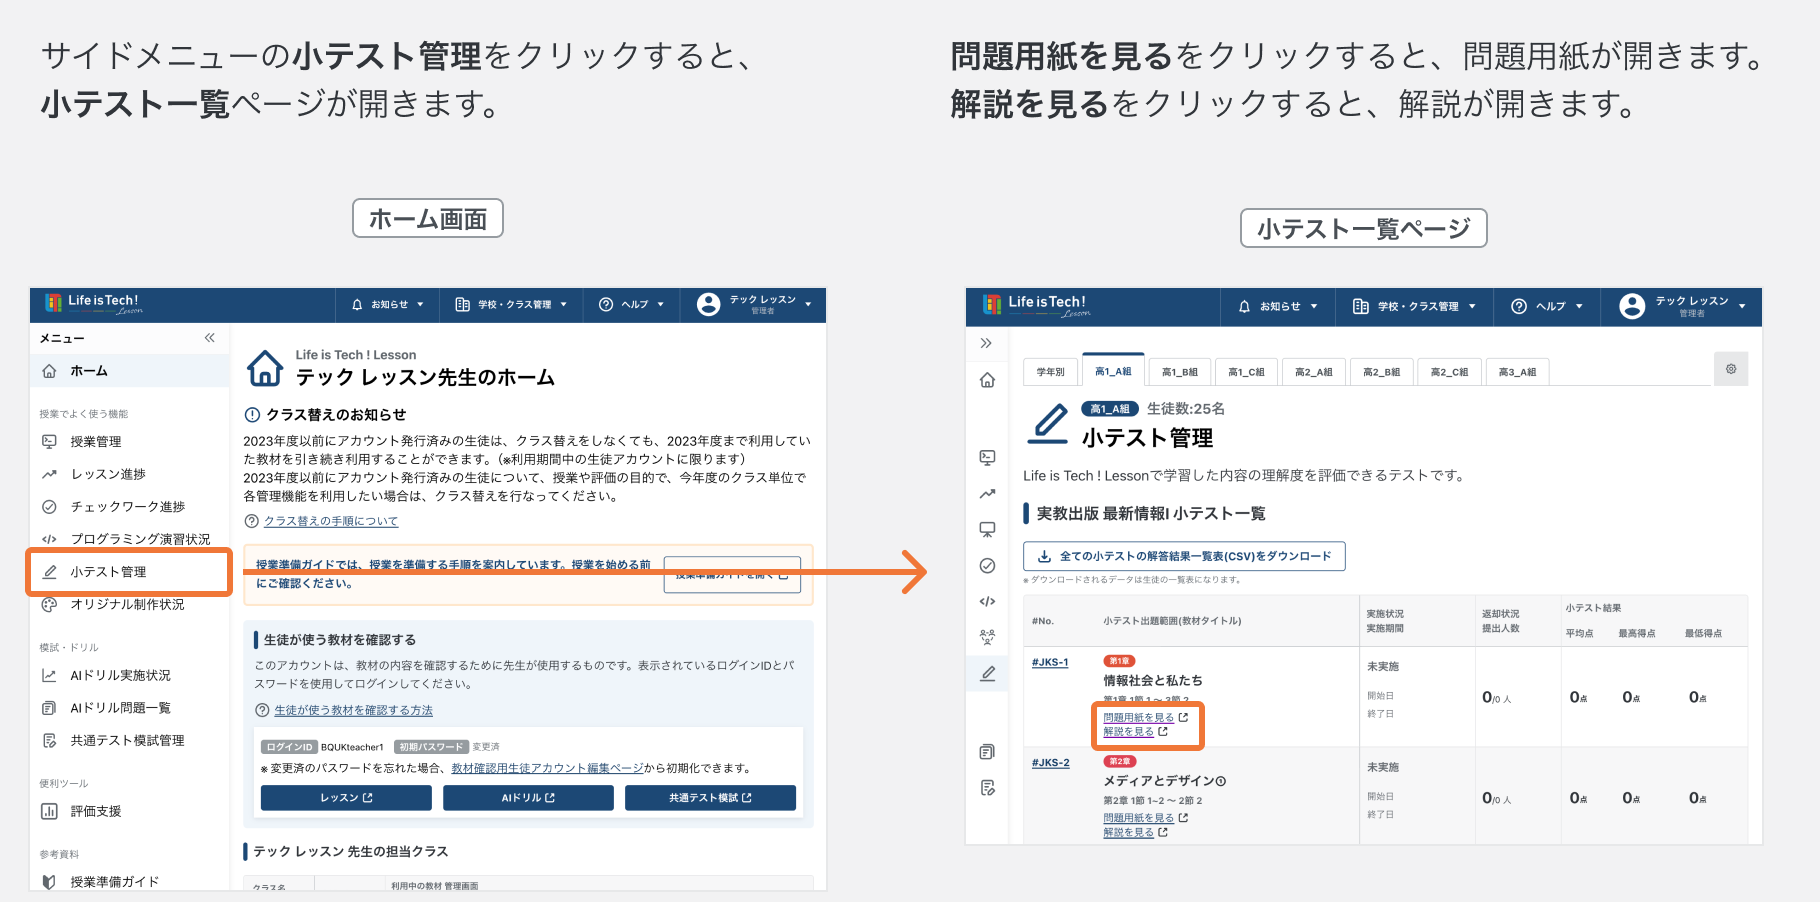Click the 共通テスト模試 button
The width and height of the screenshot is (1820, 902).
tap(710, 797)
